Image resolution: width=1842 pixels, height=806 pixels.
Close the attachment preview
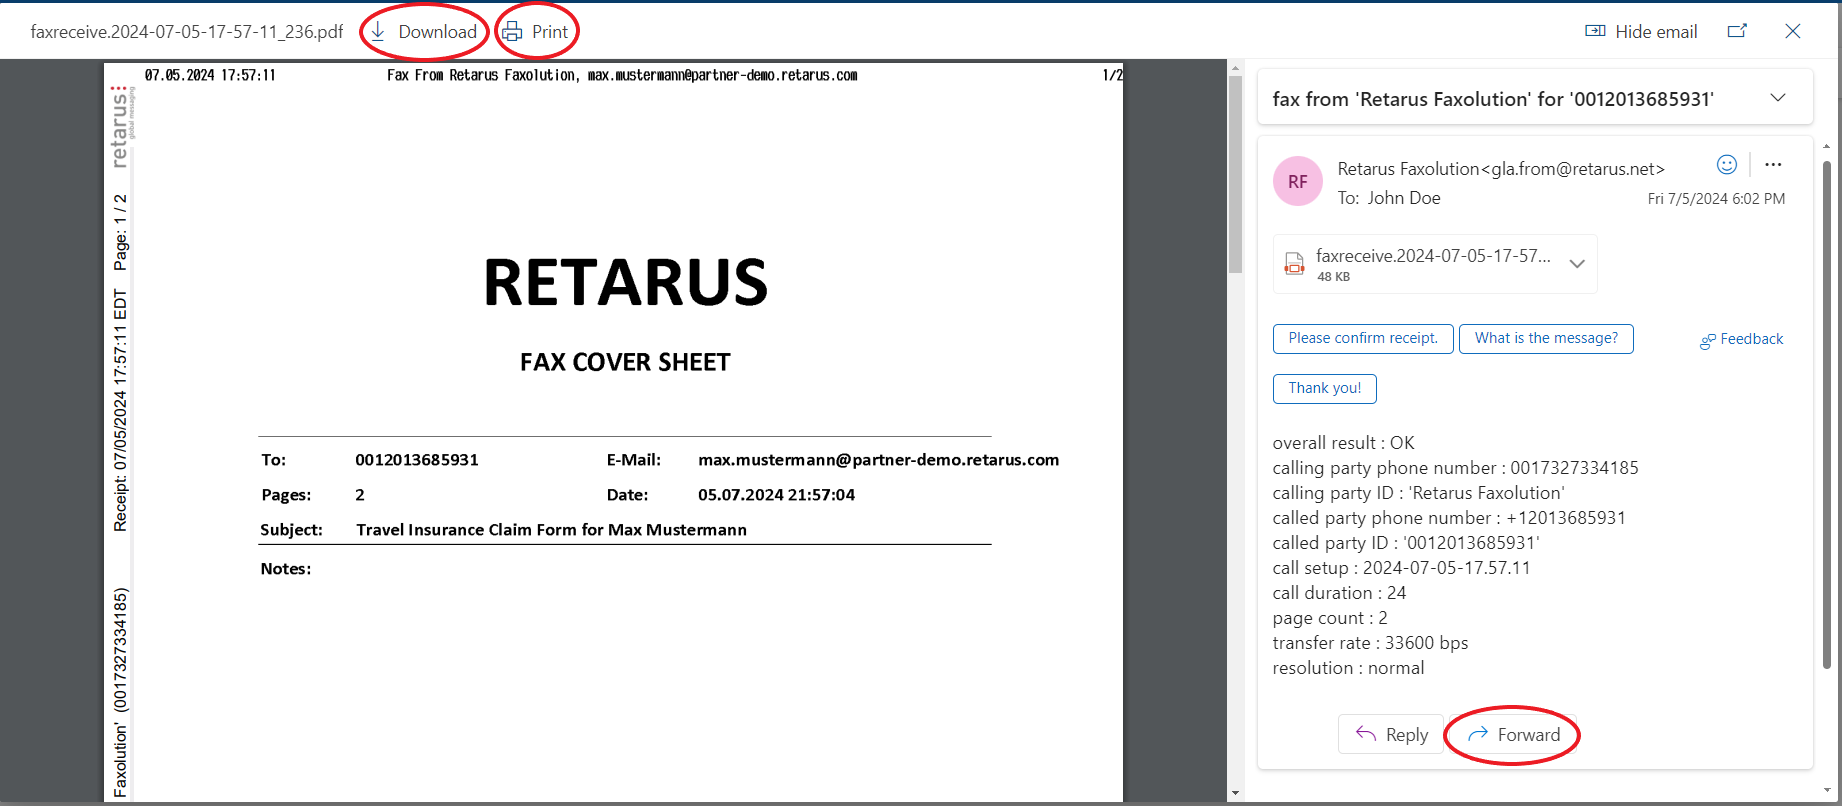tap(1793, 31)
